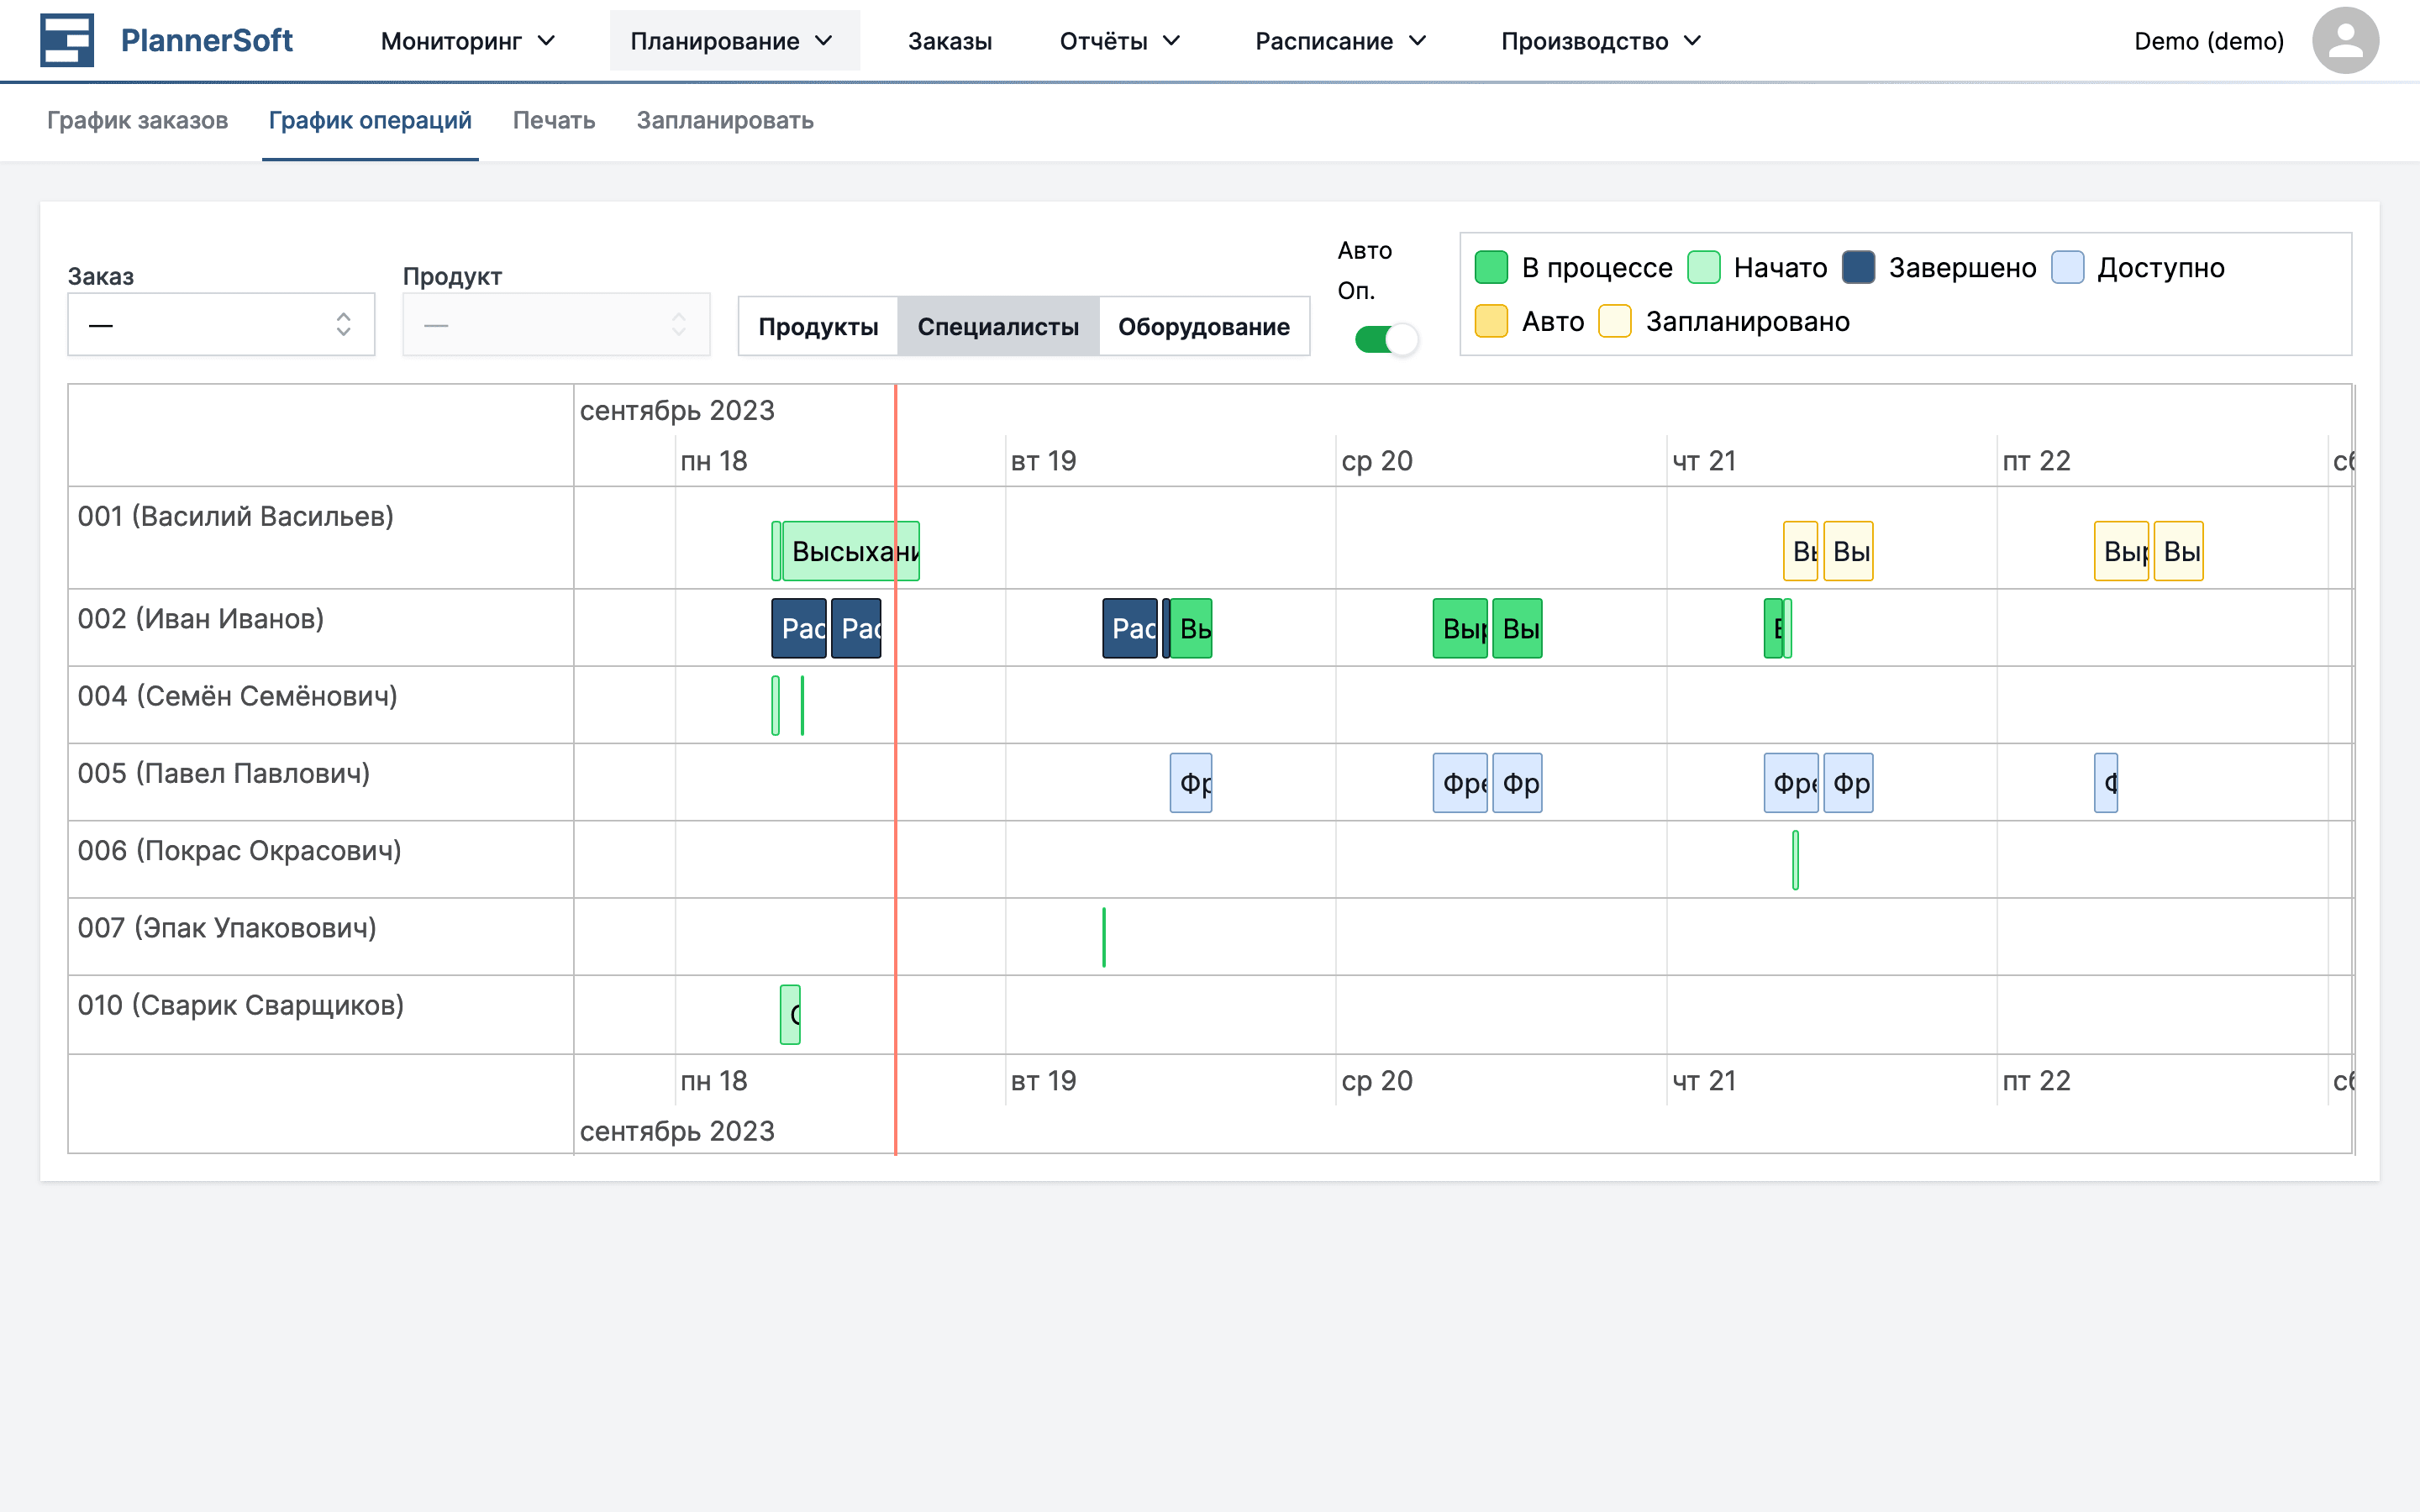Expand the "Отчёты" dropdown chevron

click(x=1172, y=41)
